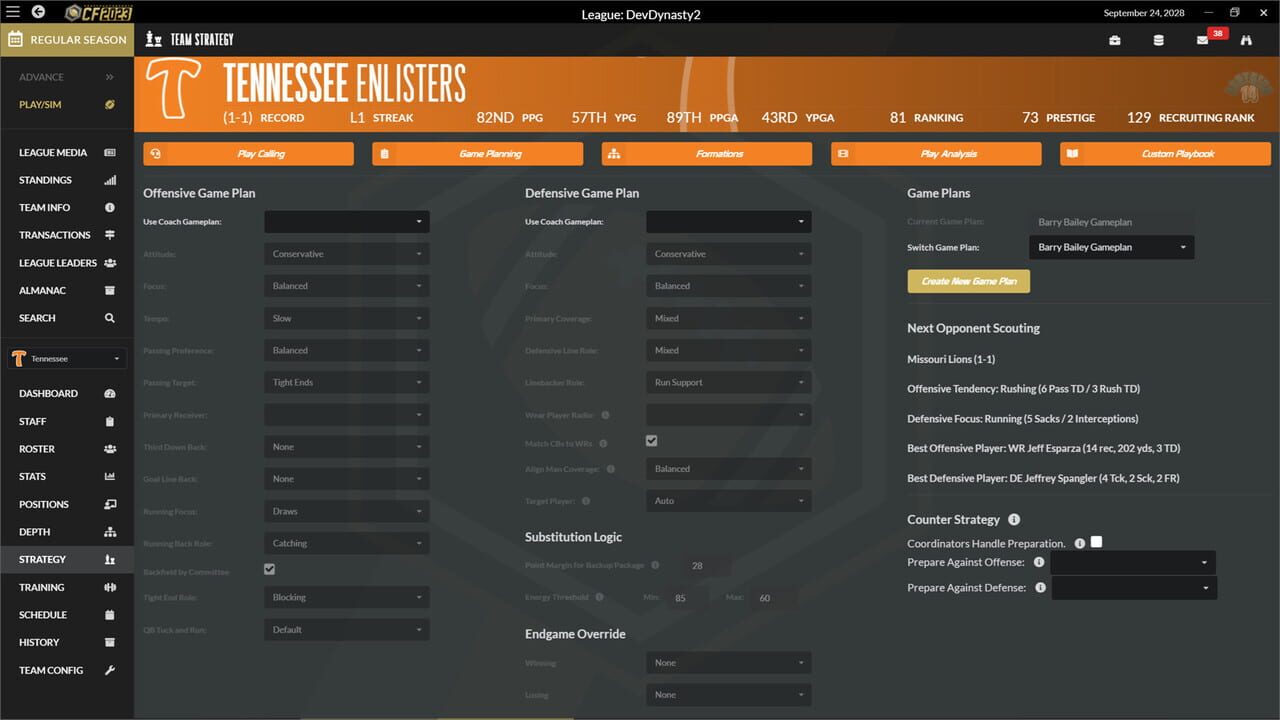Enable Coordinators Handle Preparation
The height and width of the screenshot is (720, 1280).
[x=1096, y=541]
